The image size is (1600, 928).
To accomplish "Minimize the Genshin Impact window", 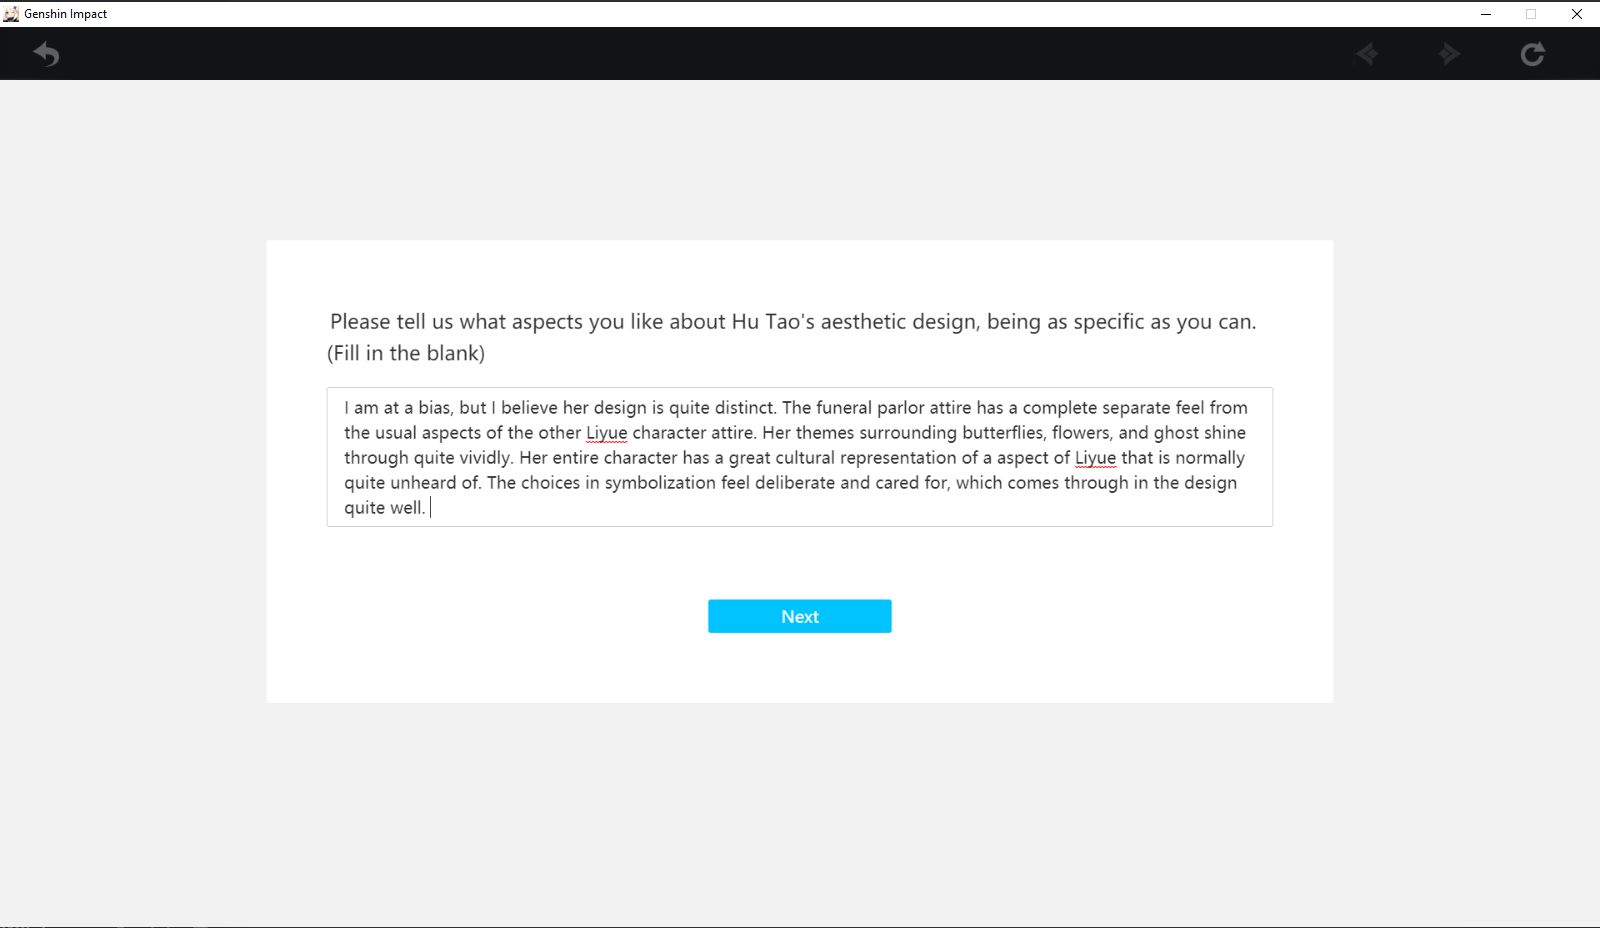I will tap(1485, 14).
